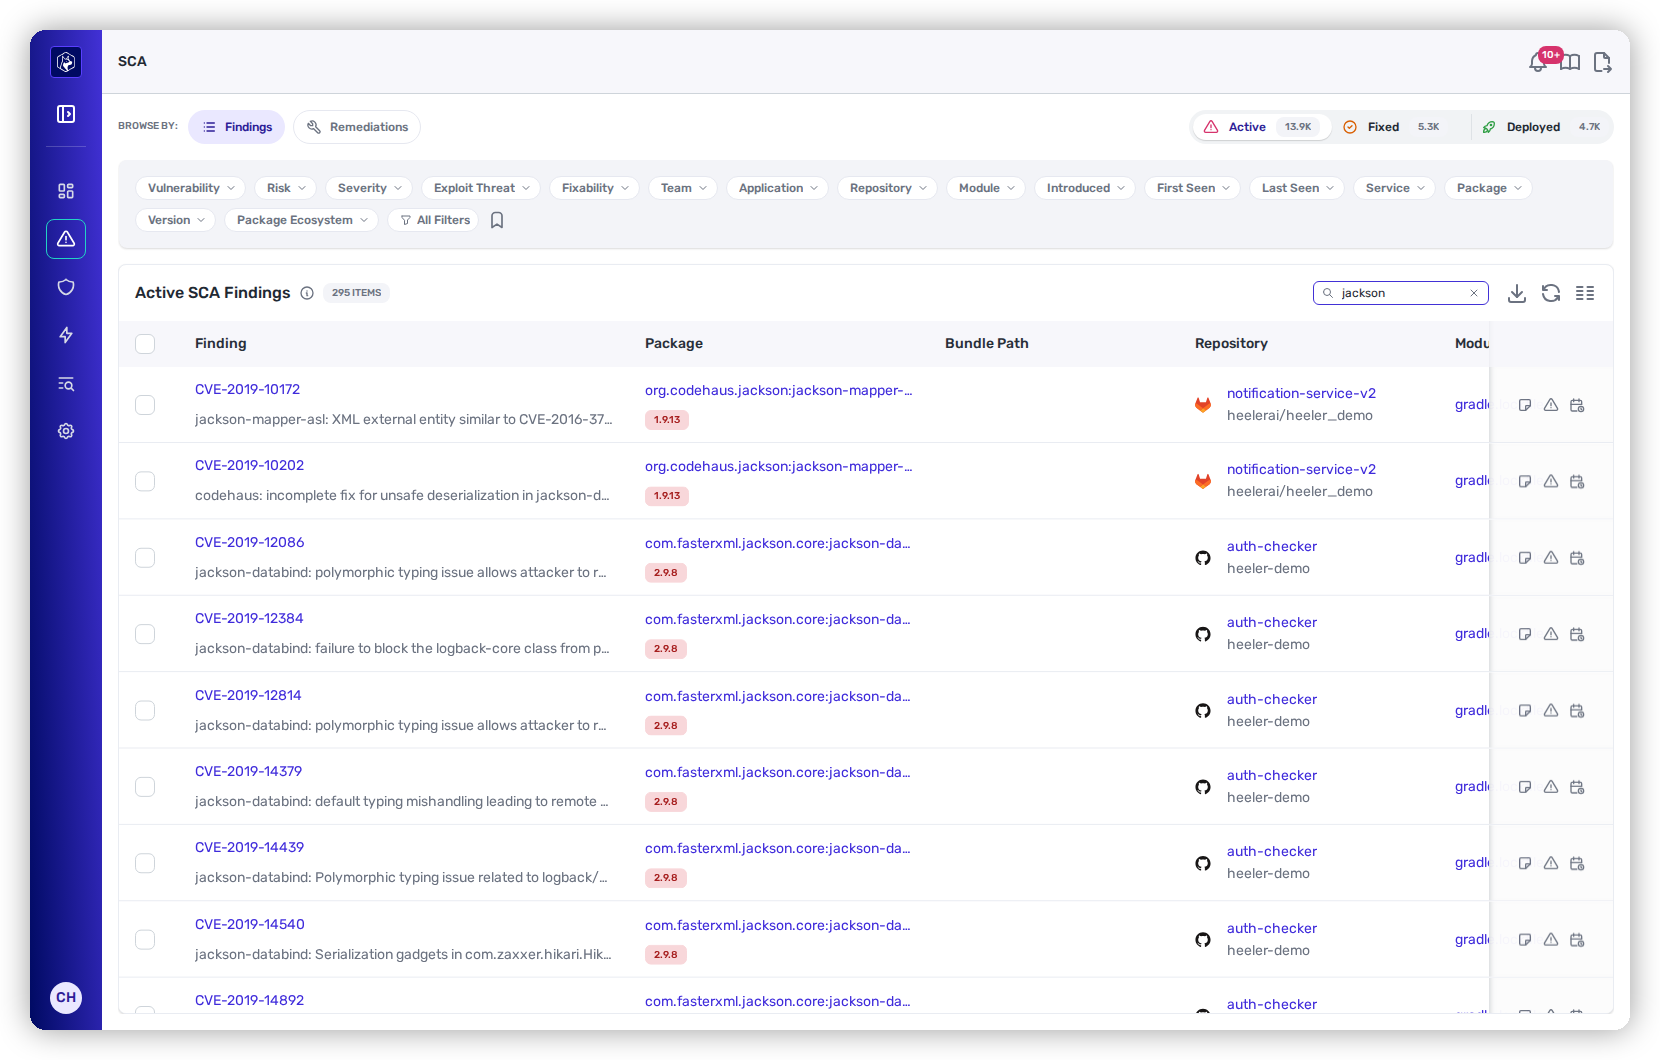Click the saved filters bookmark icon

point(497,220)
